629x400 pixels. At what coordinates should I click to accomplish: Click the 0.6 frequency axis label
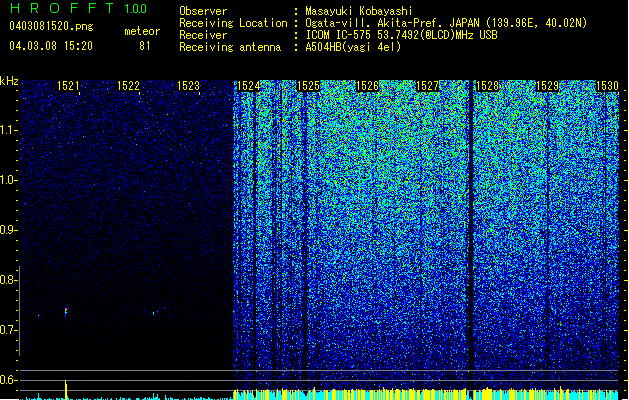coord(8,380)
